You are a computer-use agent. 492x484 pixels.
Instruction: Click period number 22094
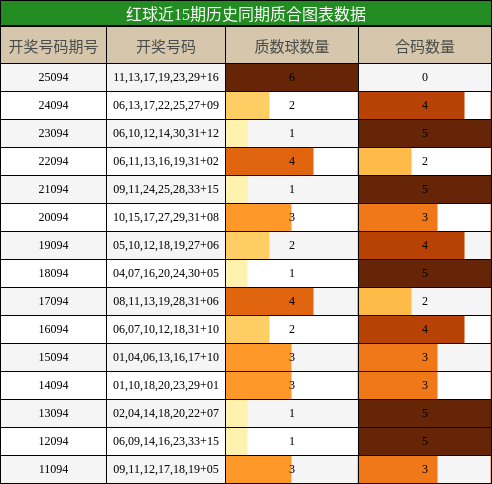(53, 161)
